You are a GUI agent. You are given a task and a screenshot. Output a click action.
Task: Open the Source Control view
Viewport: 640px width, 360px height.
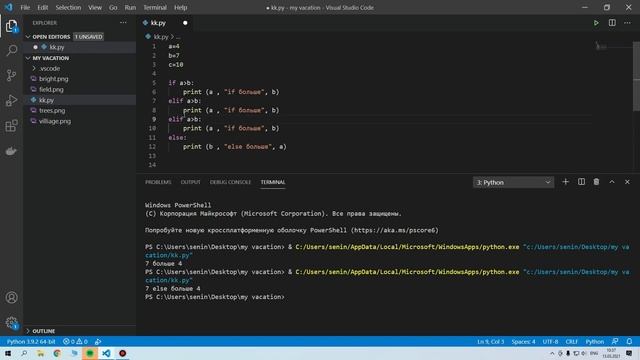(x=11, y=76)
